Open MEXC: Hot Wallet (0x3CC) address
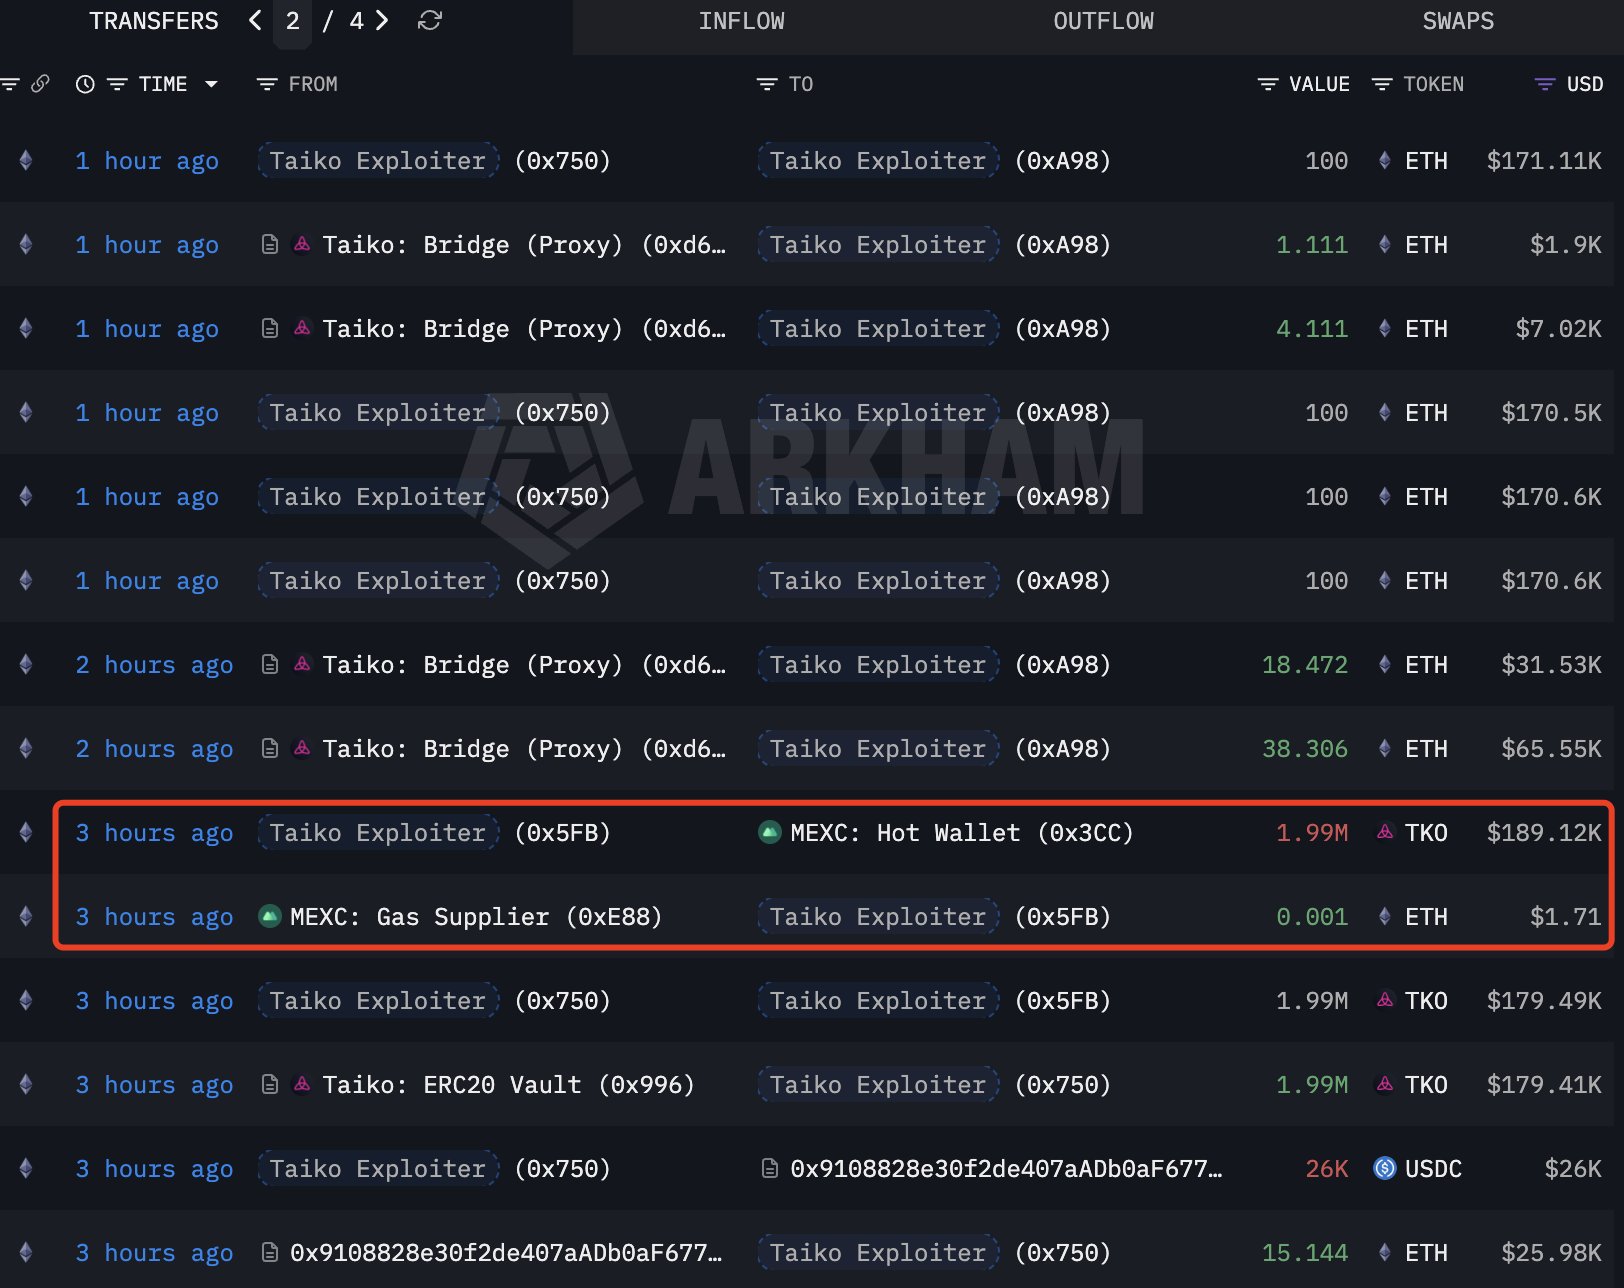This screenshot has width=1624, height=1288. [x=961, y=833]
